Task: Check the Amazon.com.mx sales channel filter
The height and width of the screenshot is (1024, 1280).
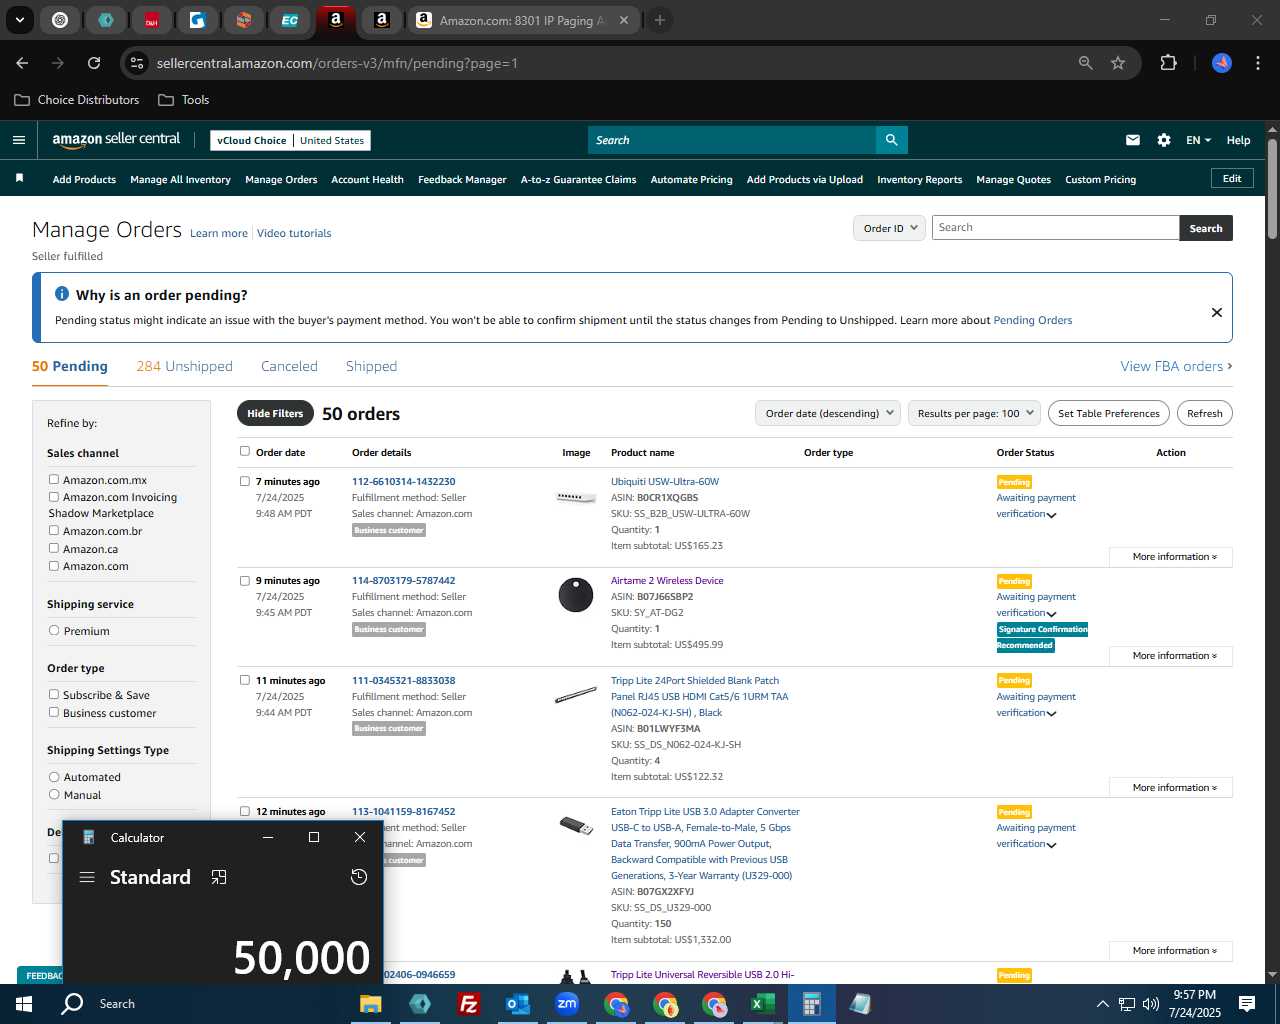Action: coord(54,480)
